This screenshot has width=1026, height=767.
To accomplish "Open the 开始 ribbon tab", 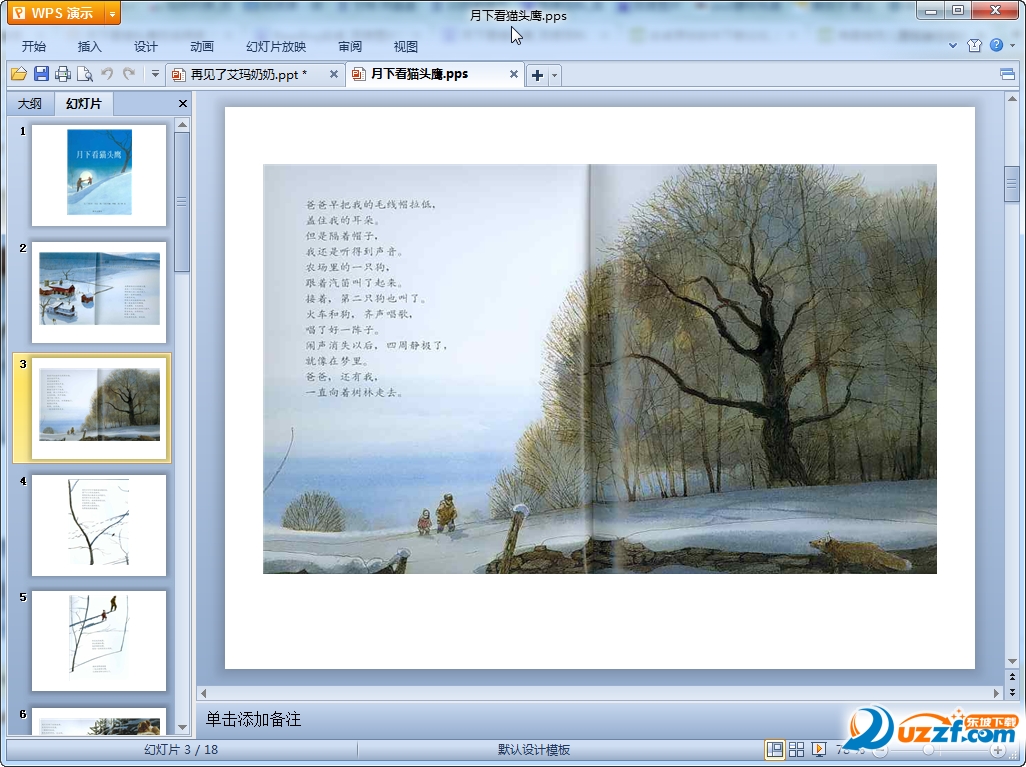I will 33,46.
